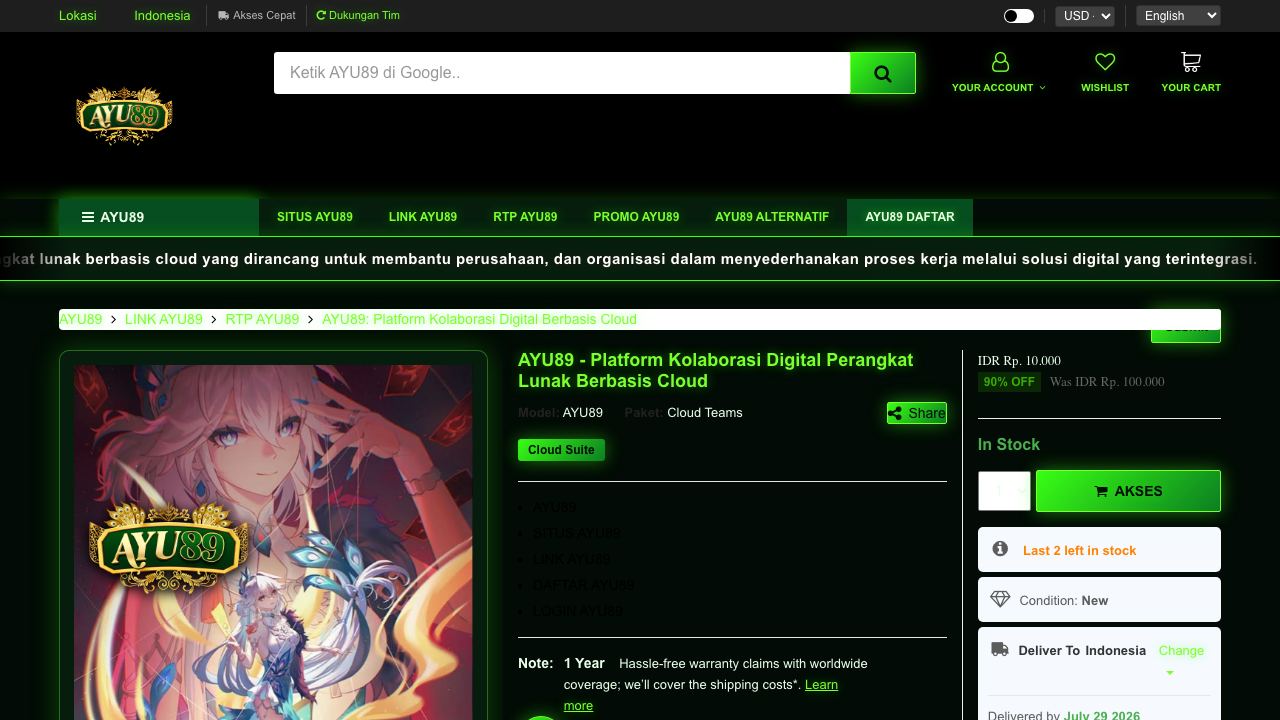Expand the Change delivery location dropdown
Screen dimensions: 1280x720
[x=1181, y=659]
